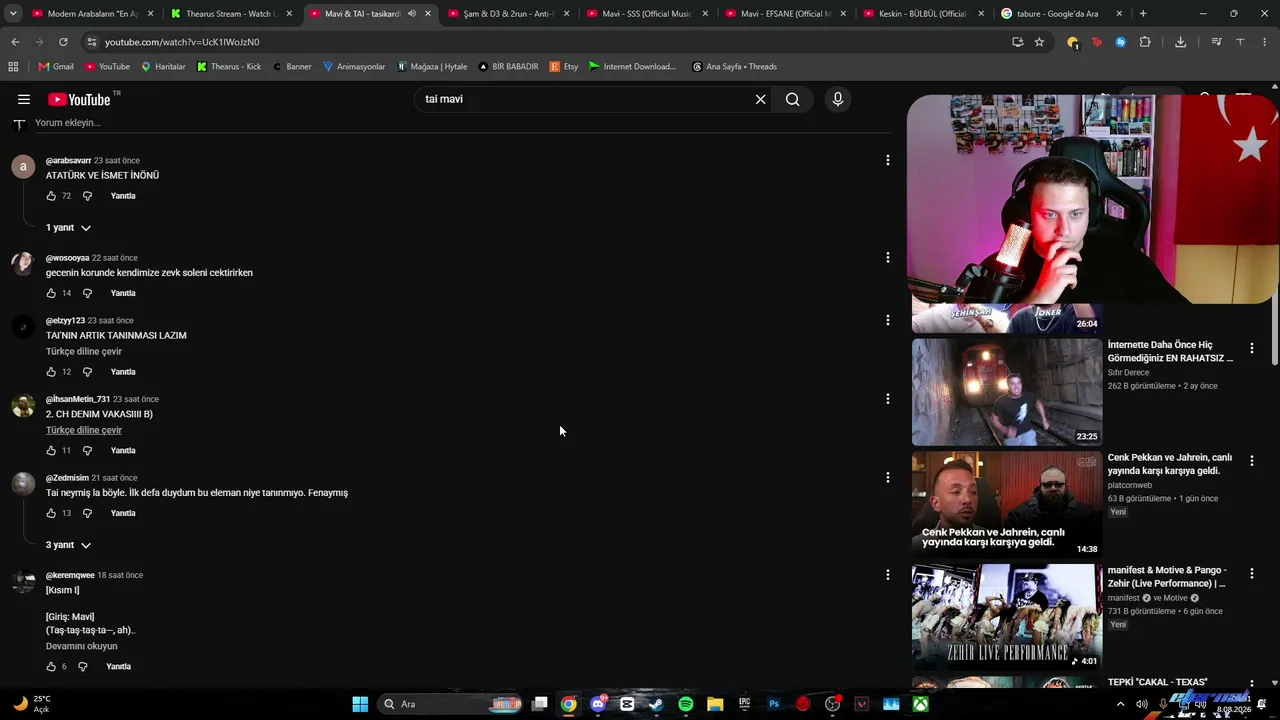
Task: Dislike the @wosooyaa comment
Action: 87,293
